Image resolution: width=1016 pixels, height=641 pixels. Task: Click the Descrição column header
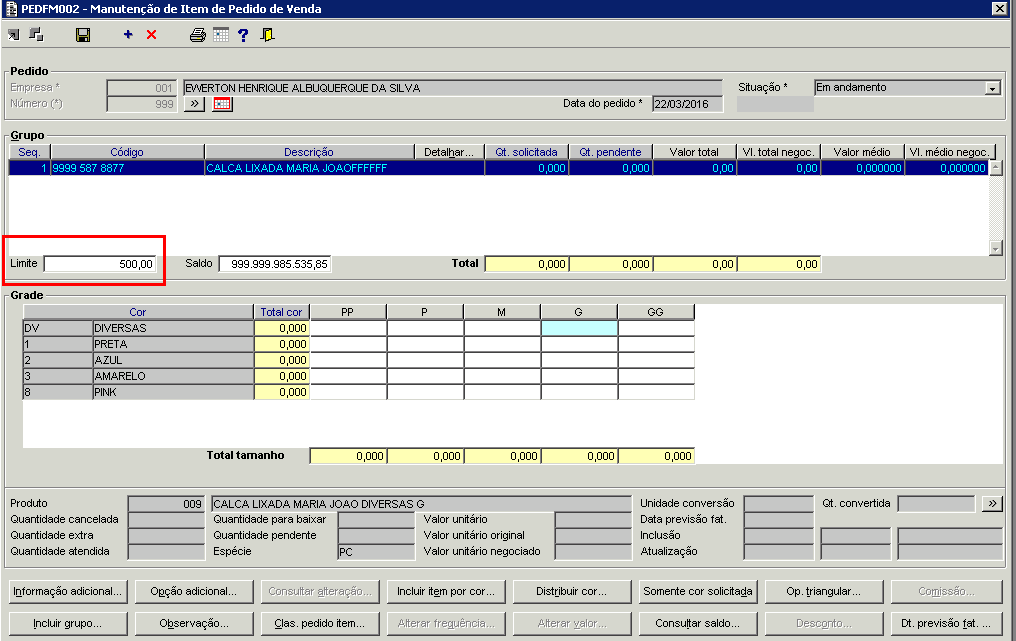click(x=308, y=152)
